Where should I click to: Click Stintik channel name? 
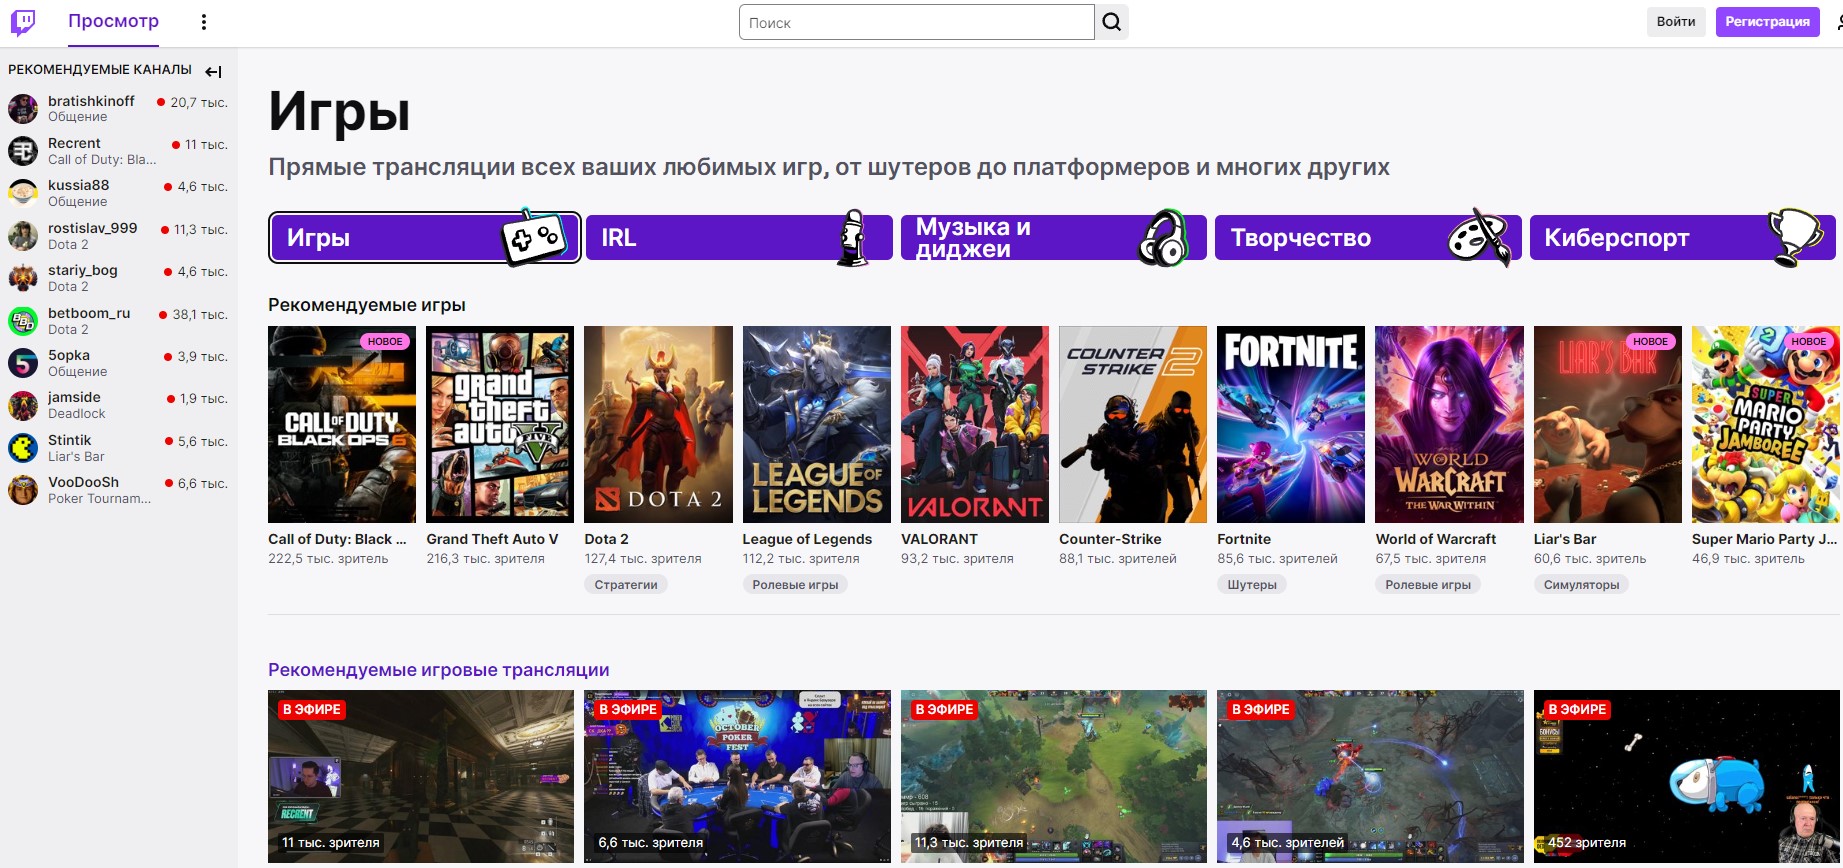pyautogui.click(x=69, y=440)
